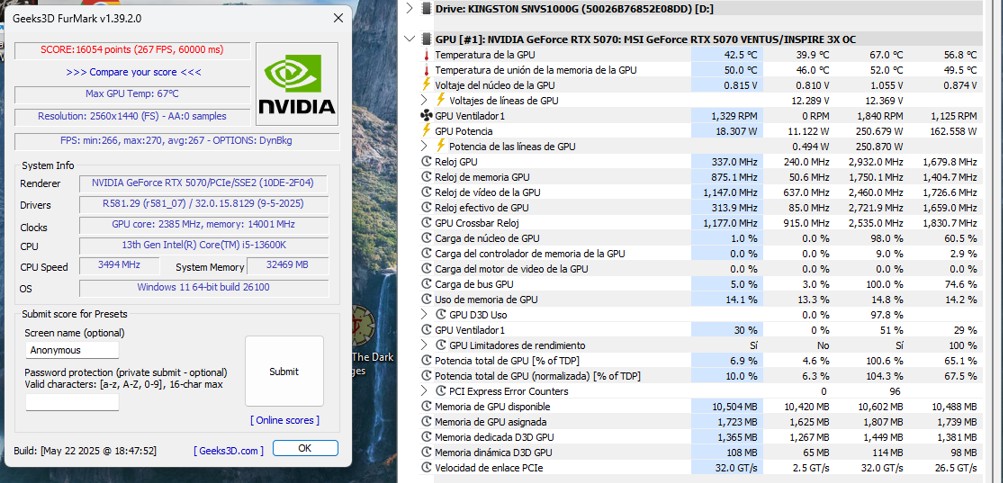The width and height of the screenshot is (1003, 483).
Task: Click lightning icon beside Voltajes de líneas de GPU
Action: pyautogui.click(x=441, y=100)
